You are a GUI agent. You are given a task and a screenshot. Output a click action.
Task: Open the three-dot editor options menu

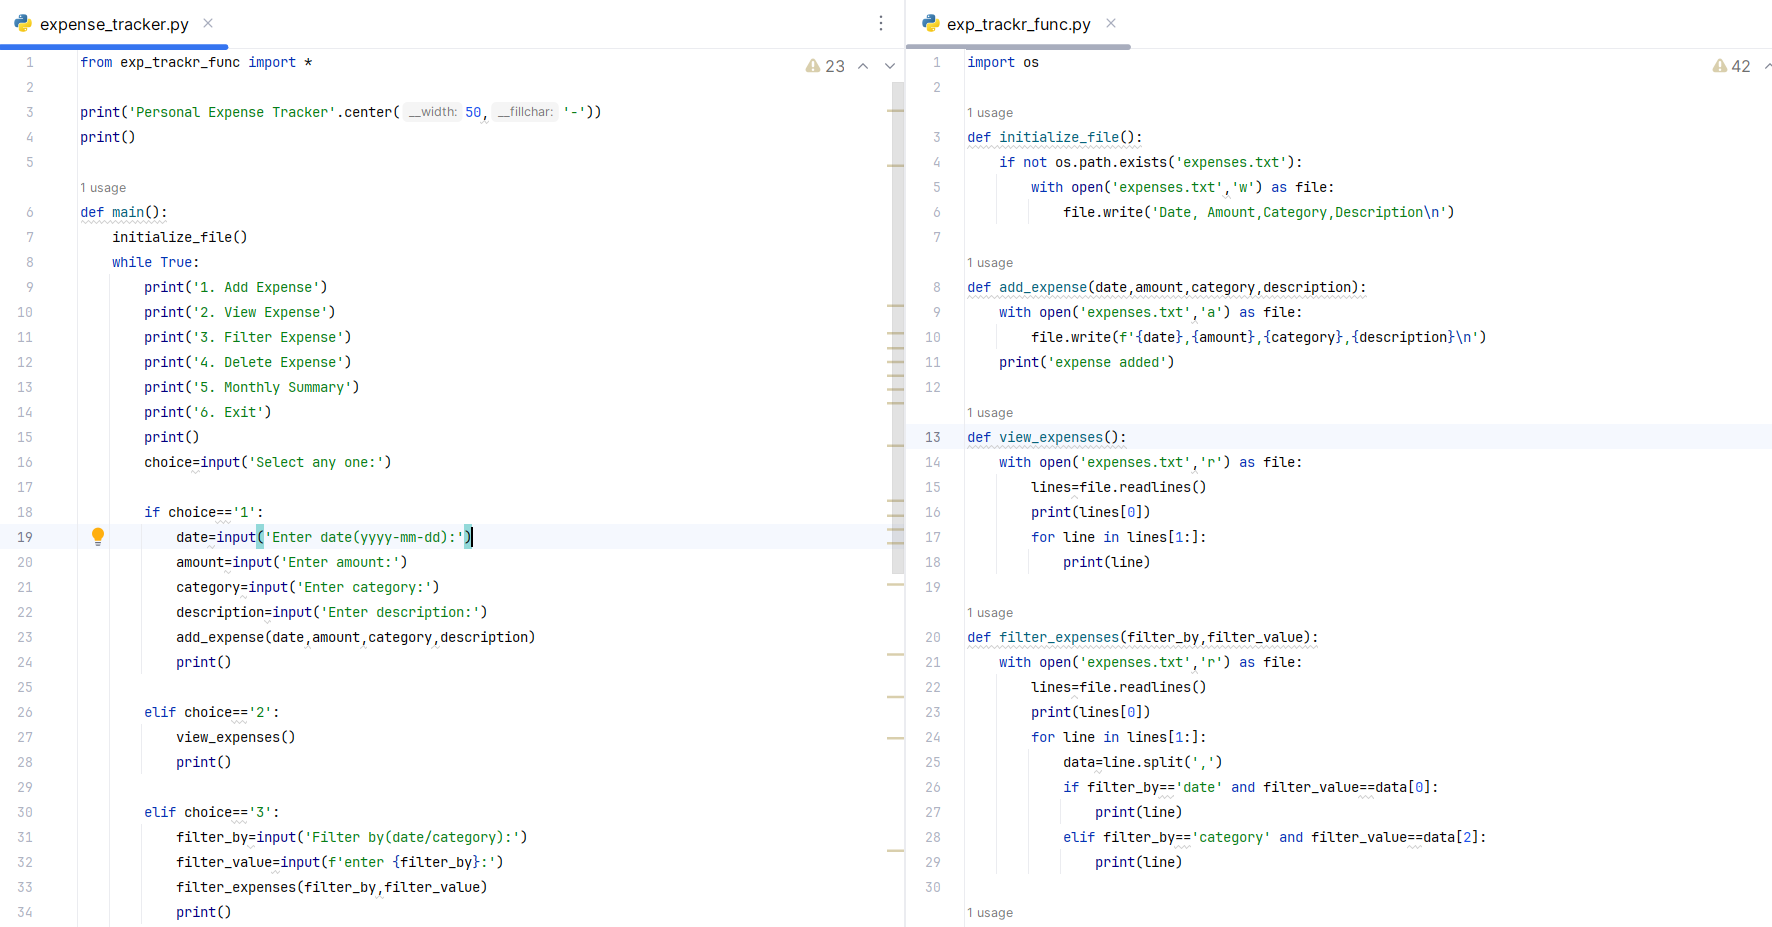click(x=880, y=23)
